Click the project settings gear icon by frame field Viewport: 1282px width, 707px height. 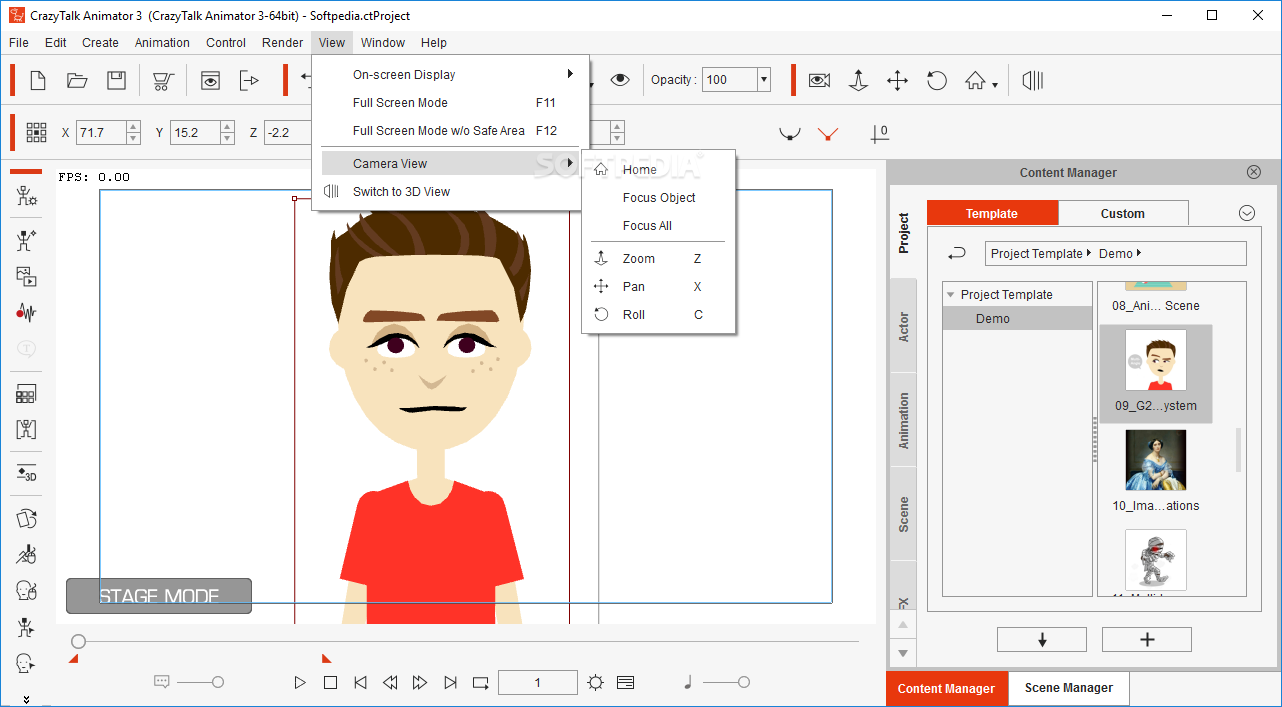tap(596, 683)
